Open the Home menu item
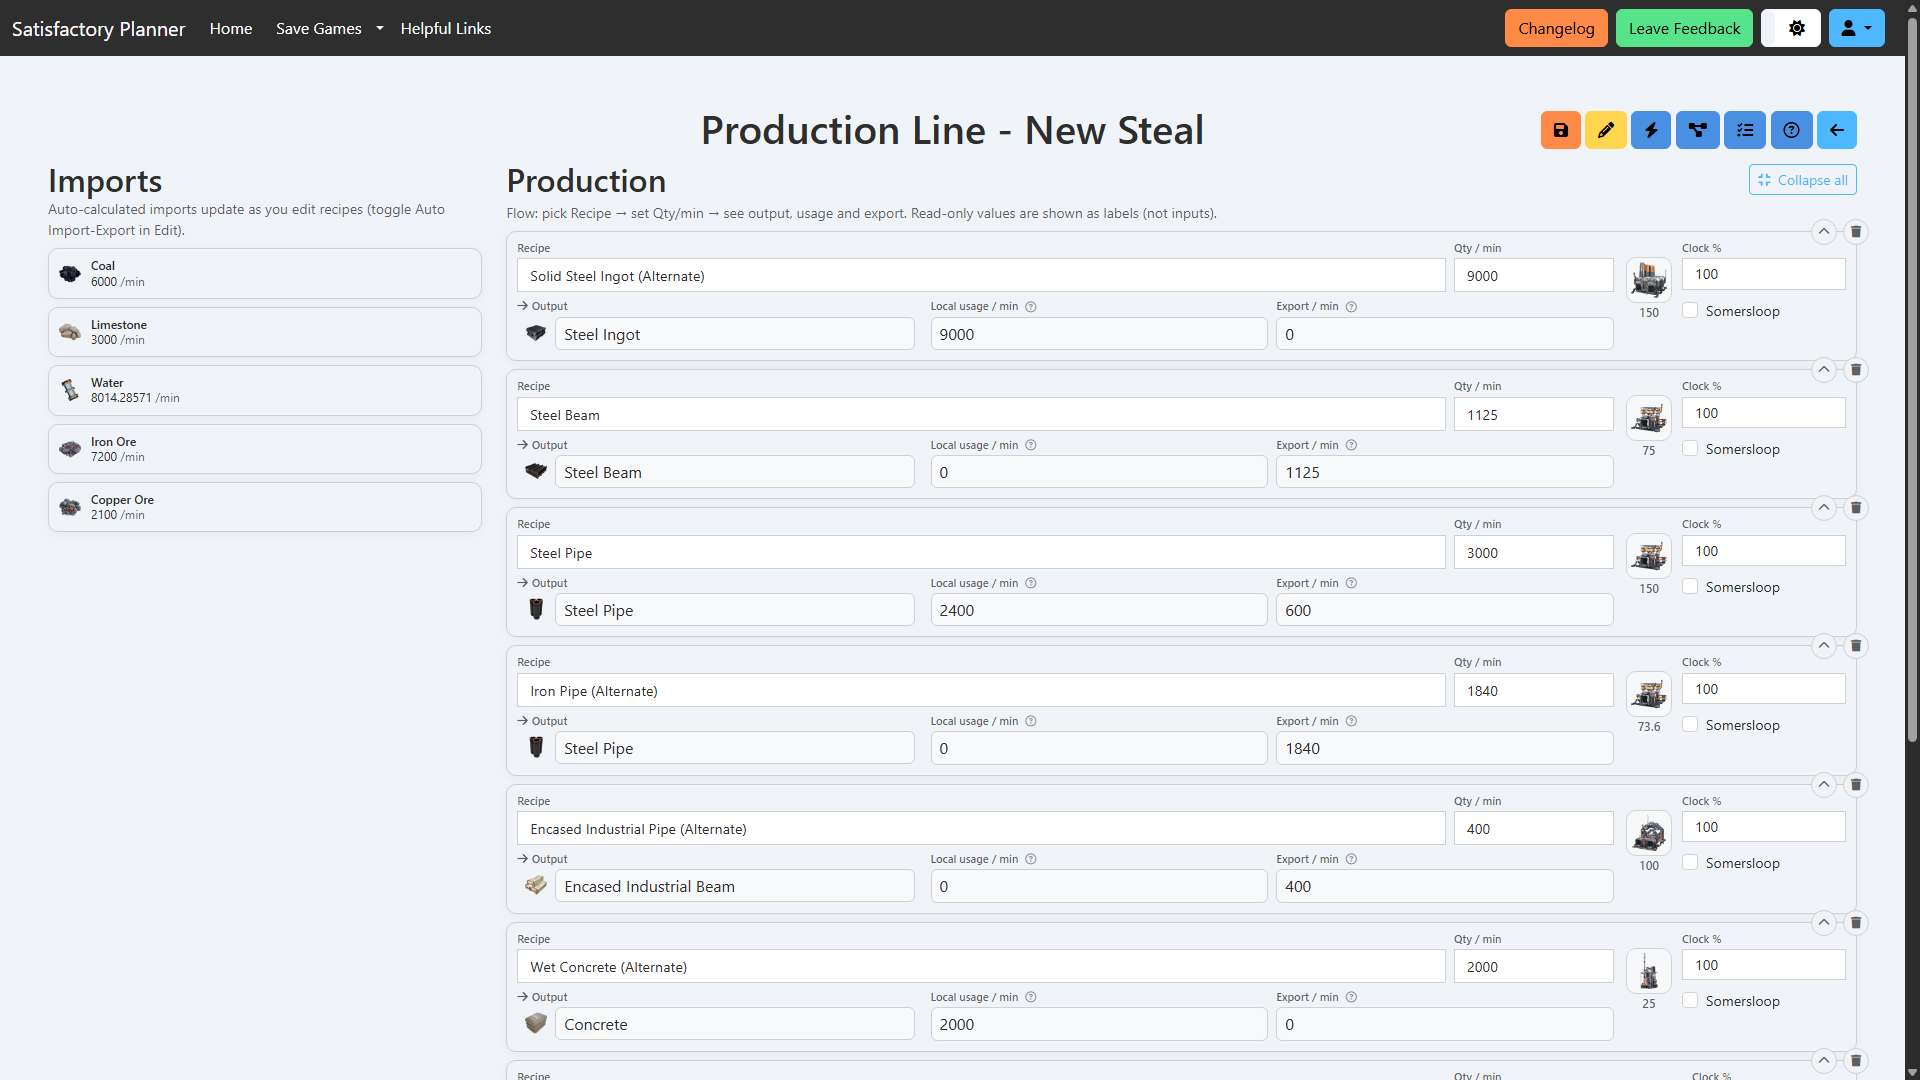 (230, 28)
